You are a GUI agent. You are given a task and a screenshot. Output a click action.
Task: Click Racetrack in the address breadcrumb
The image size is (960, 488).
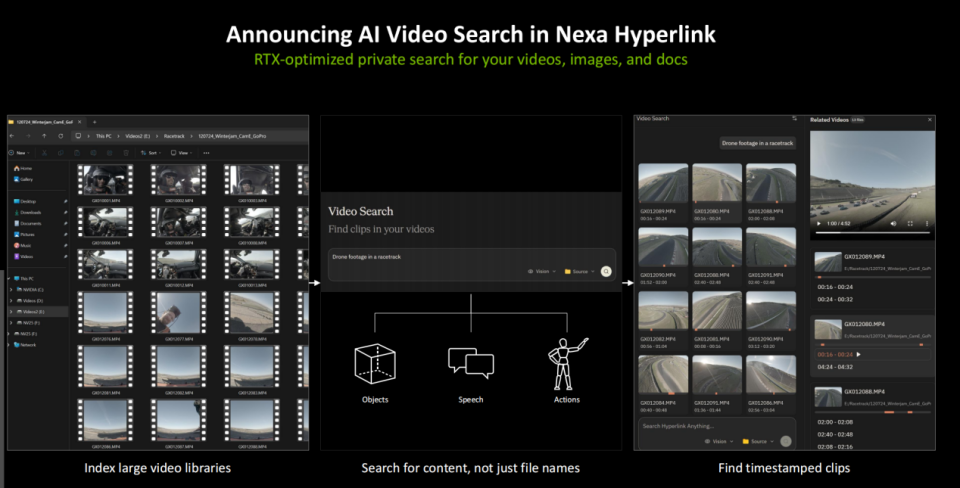[x=174, y=136]
